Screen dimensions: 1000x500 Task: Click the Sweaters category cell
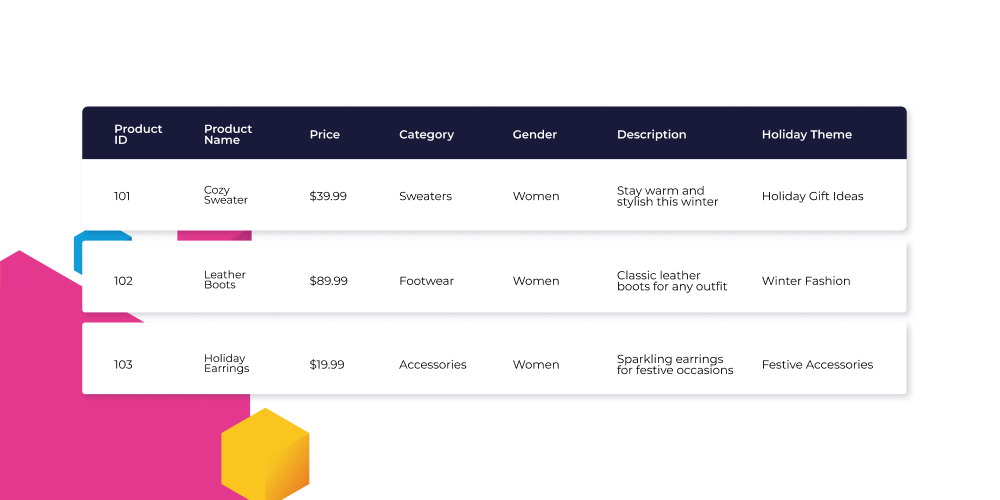(425, 196)
